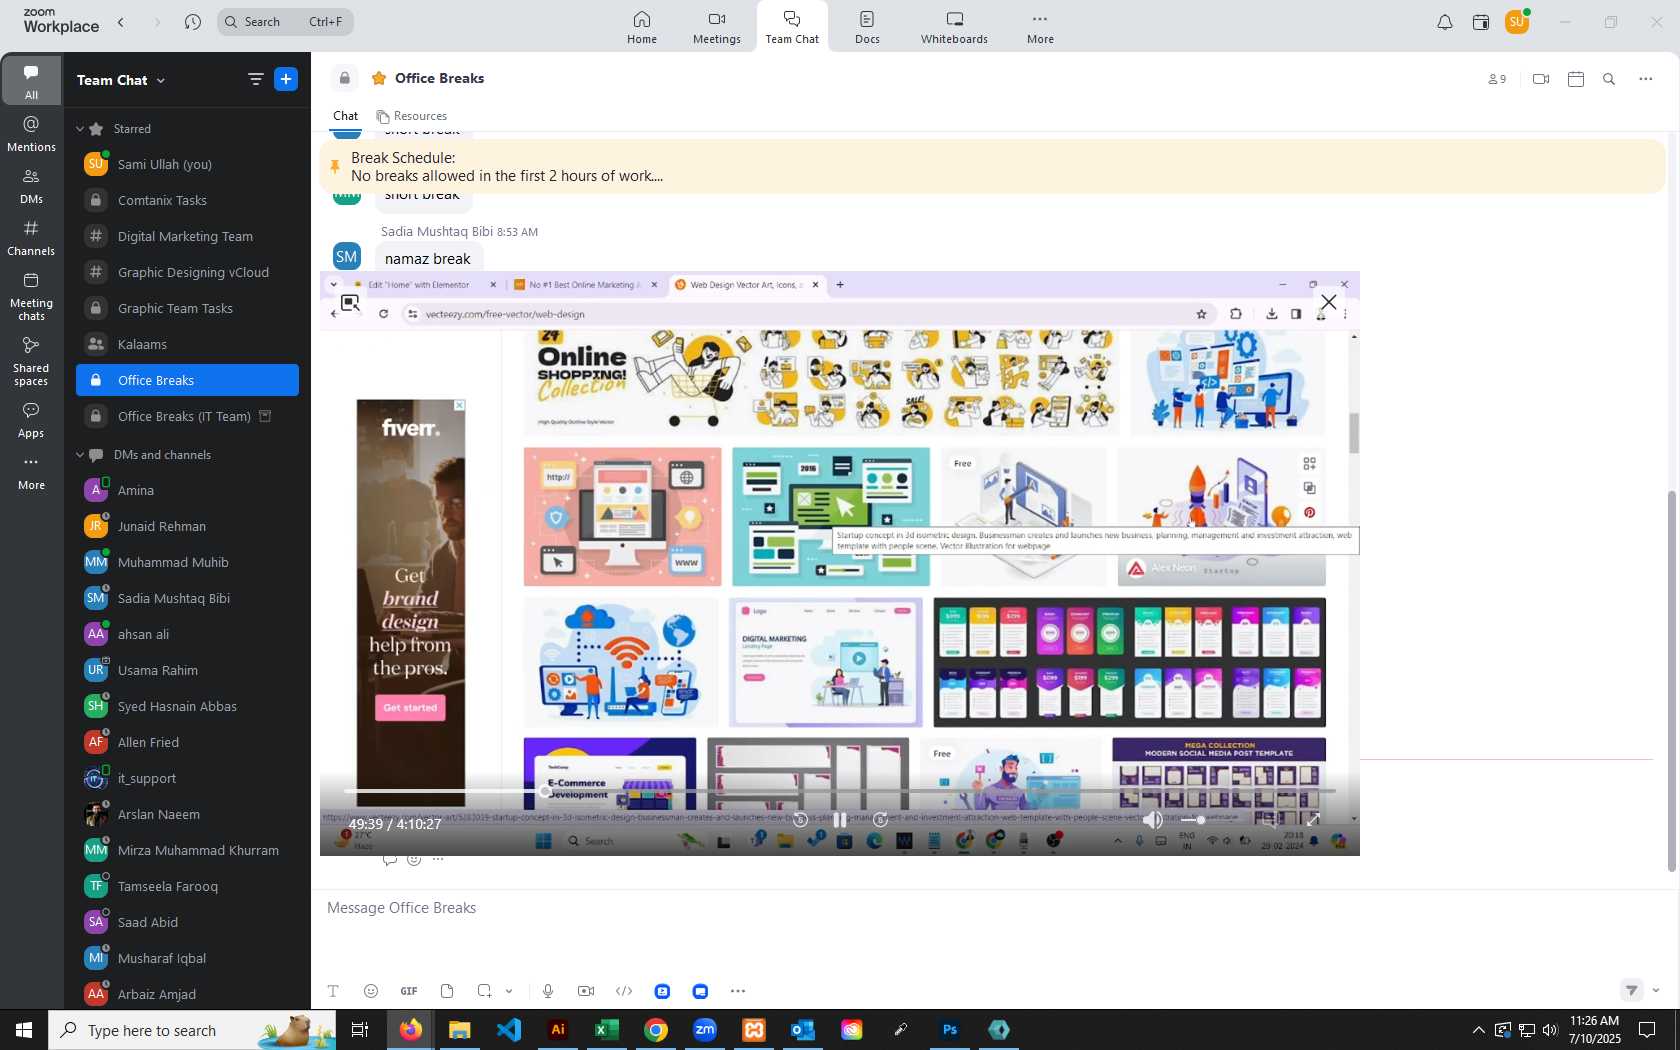Go to Meetings tab
Image resolution: width=1680 pixels, height=1050 pixels.
point(717,27)
